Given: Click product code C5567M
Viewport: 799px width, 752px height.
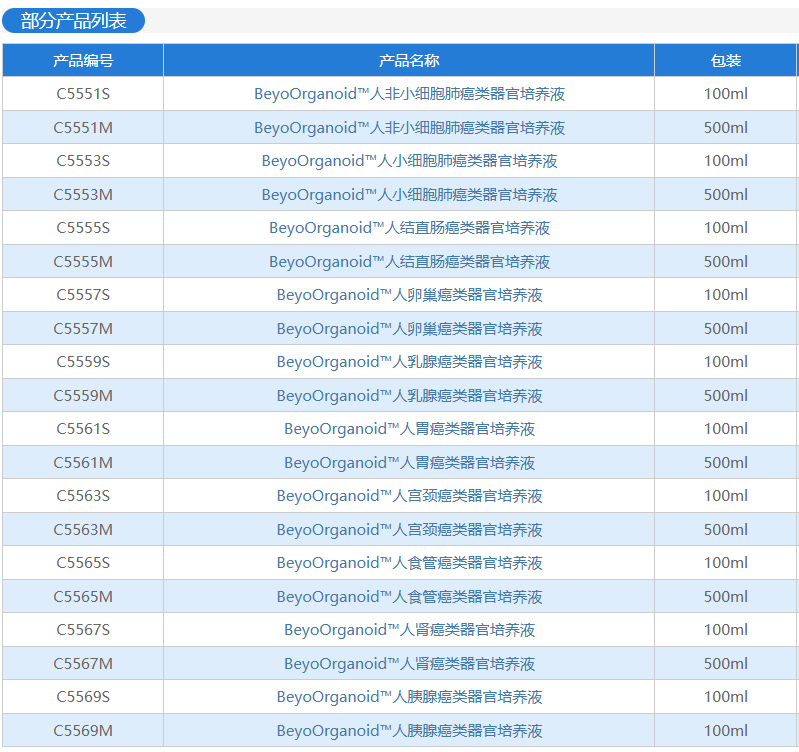Looking at the screenshot, I should pyautogui.click(x=83, y=664).
